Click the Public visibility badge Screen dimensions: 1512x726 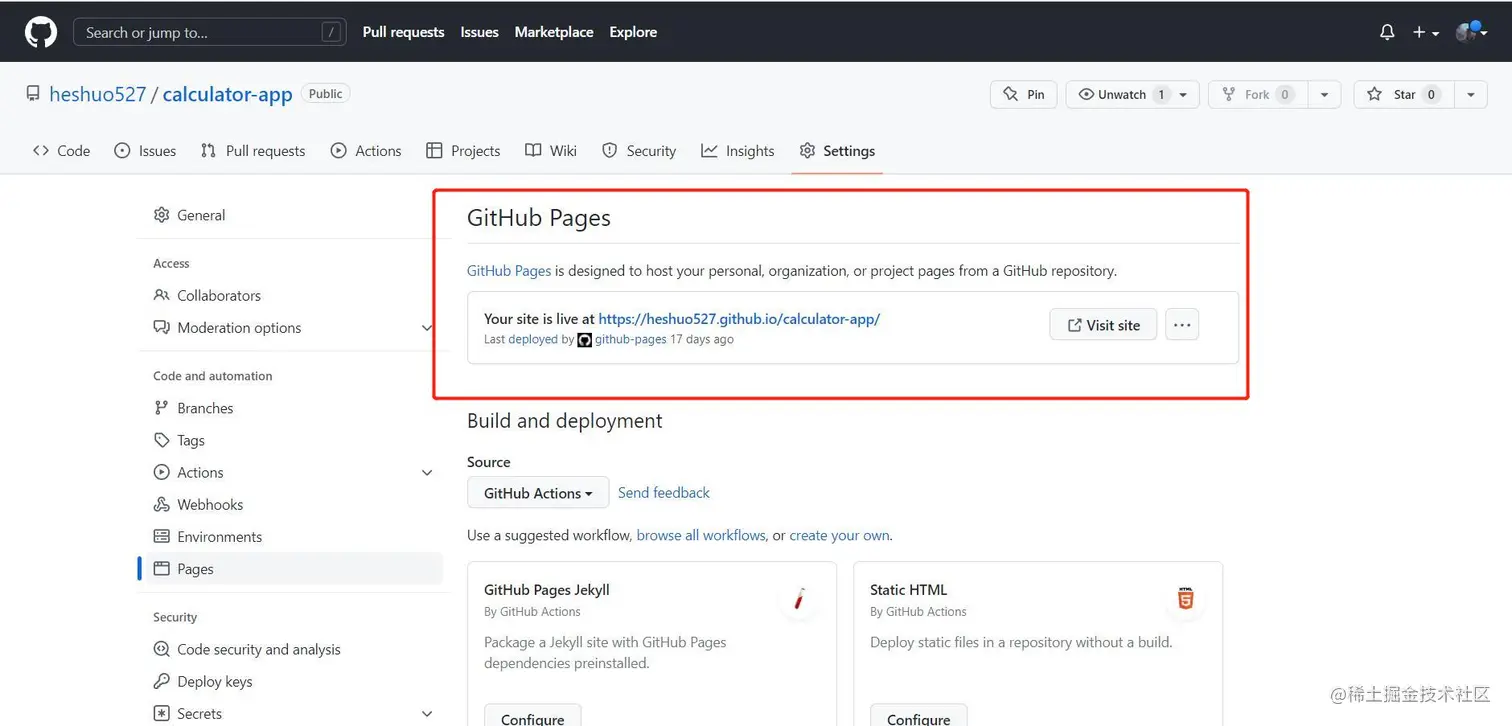(325, 94)
